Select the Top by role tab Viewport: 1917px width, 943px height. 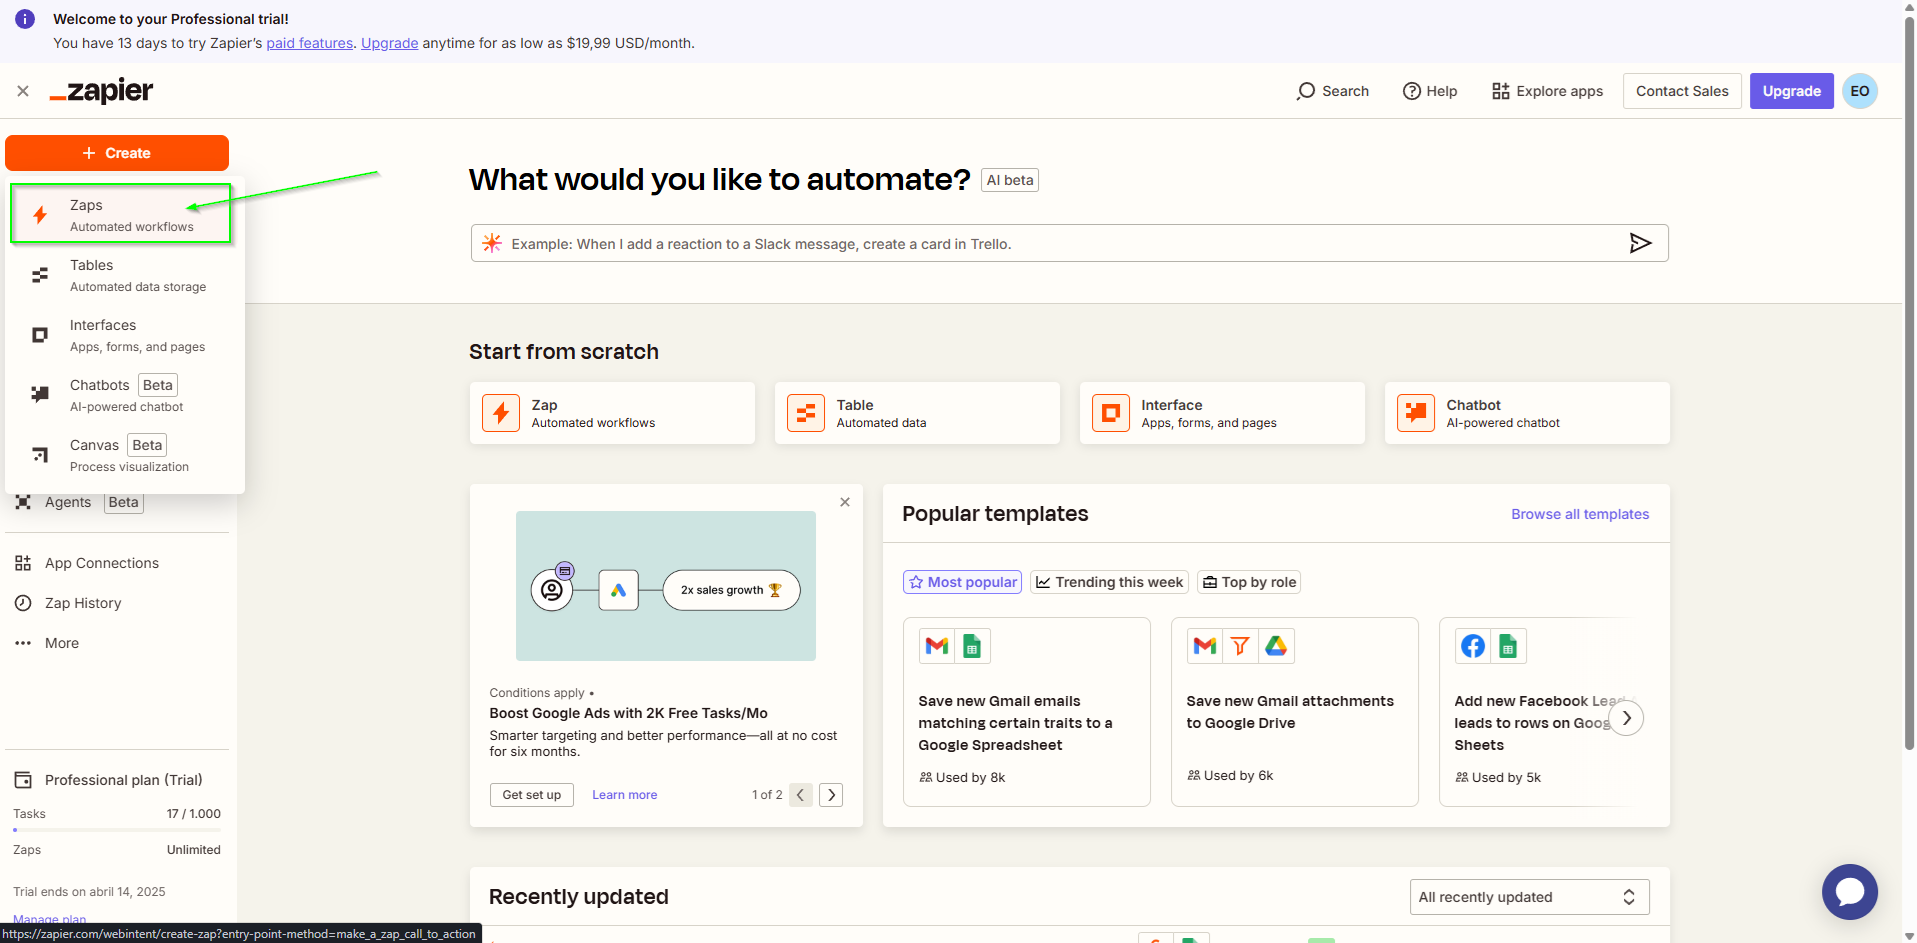tap(1249, 582)
